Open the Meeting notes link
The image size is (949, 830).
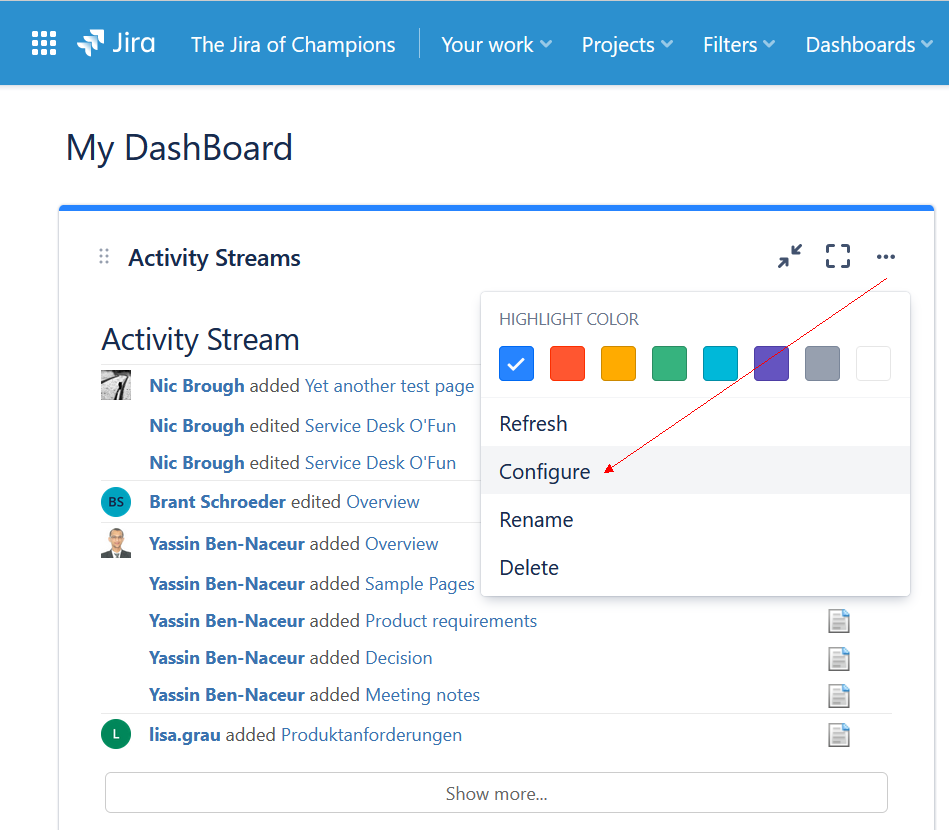[x=422, y=695]
